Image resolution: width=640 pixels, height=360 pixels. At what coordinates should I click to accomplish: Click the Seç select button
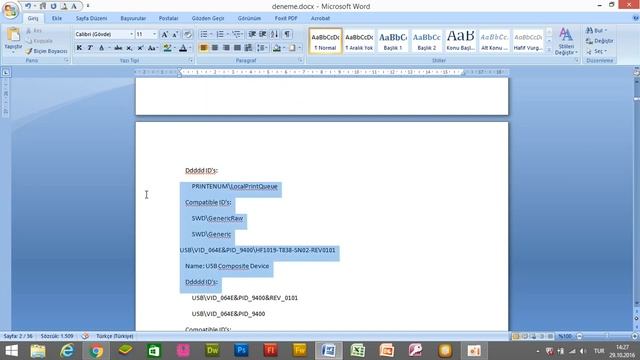tap(596, 51)
